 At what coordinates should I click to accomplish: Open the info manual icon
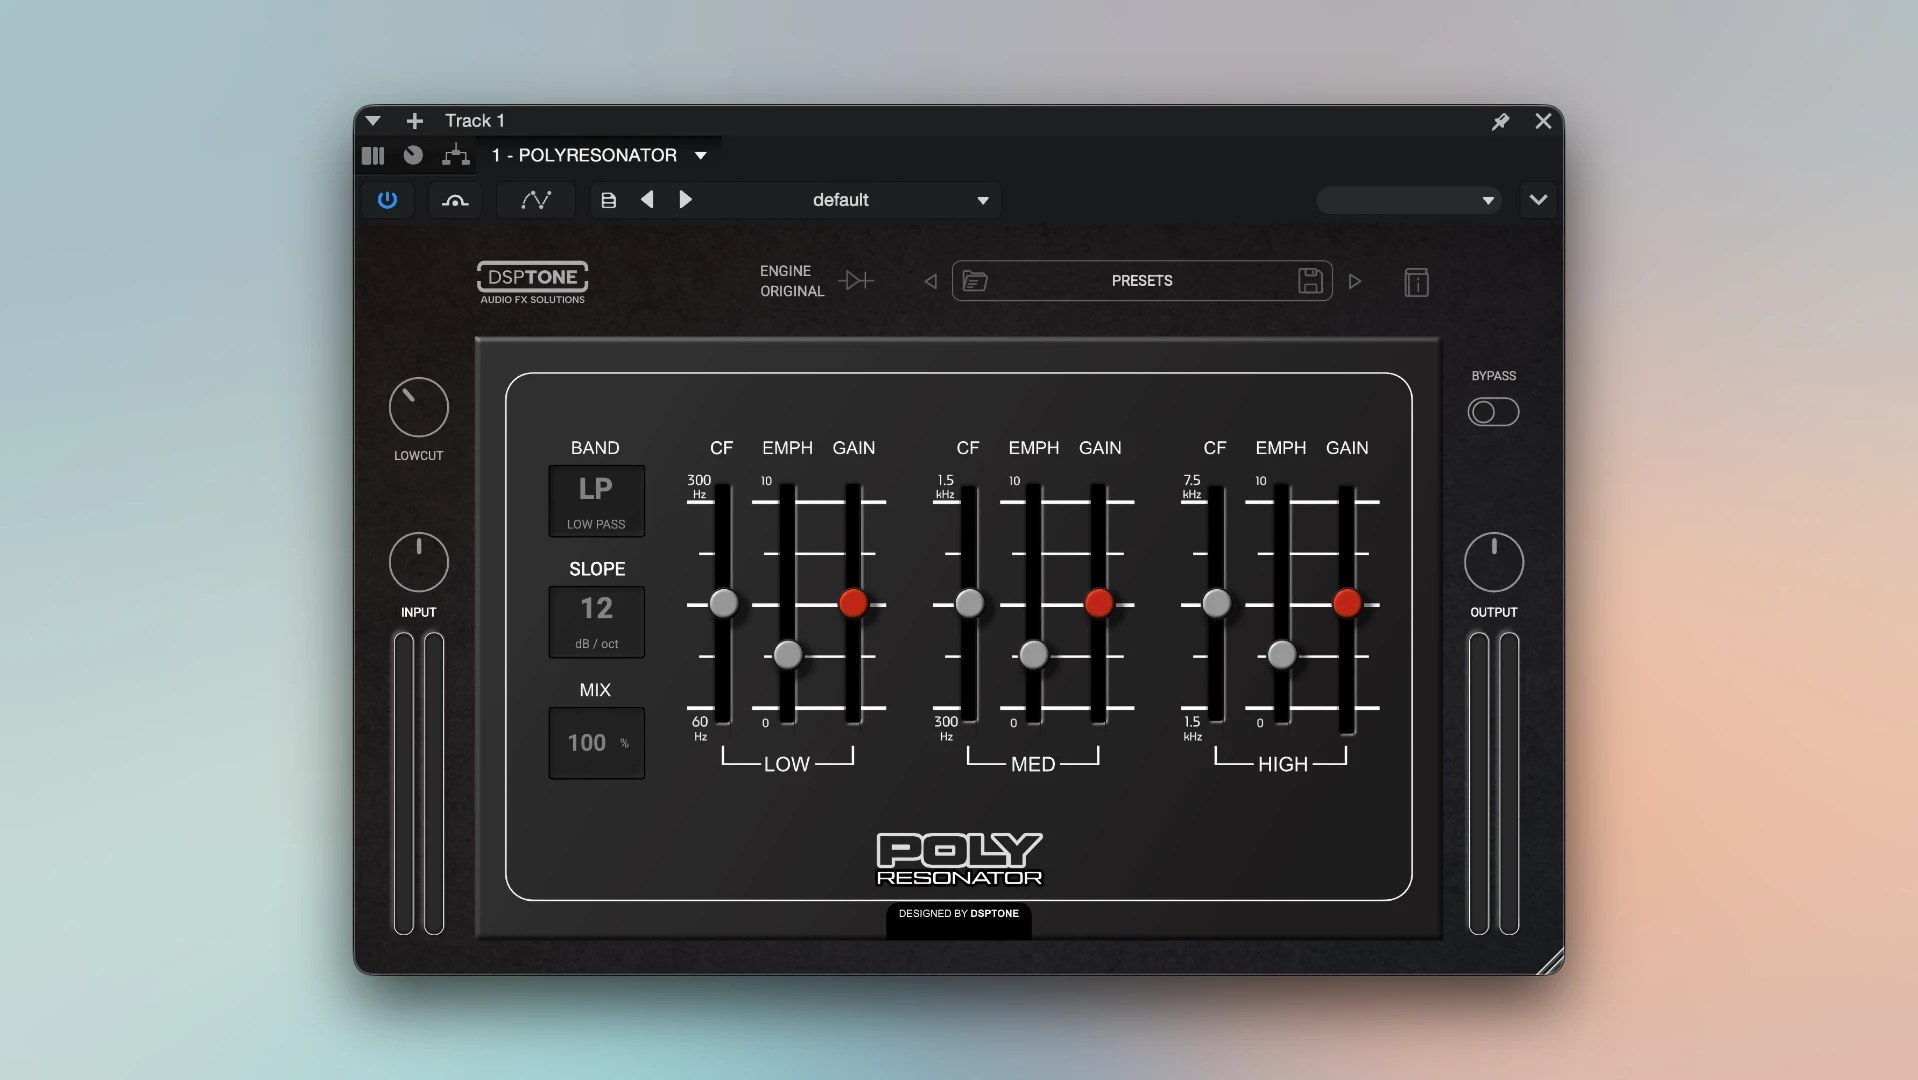tap(1416, 282)
